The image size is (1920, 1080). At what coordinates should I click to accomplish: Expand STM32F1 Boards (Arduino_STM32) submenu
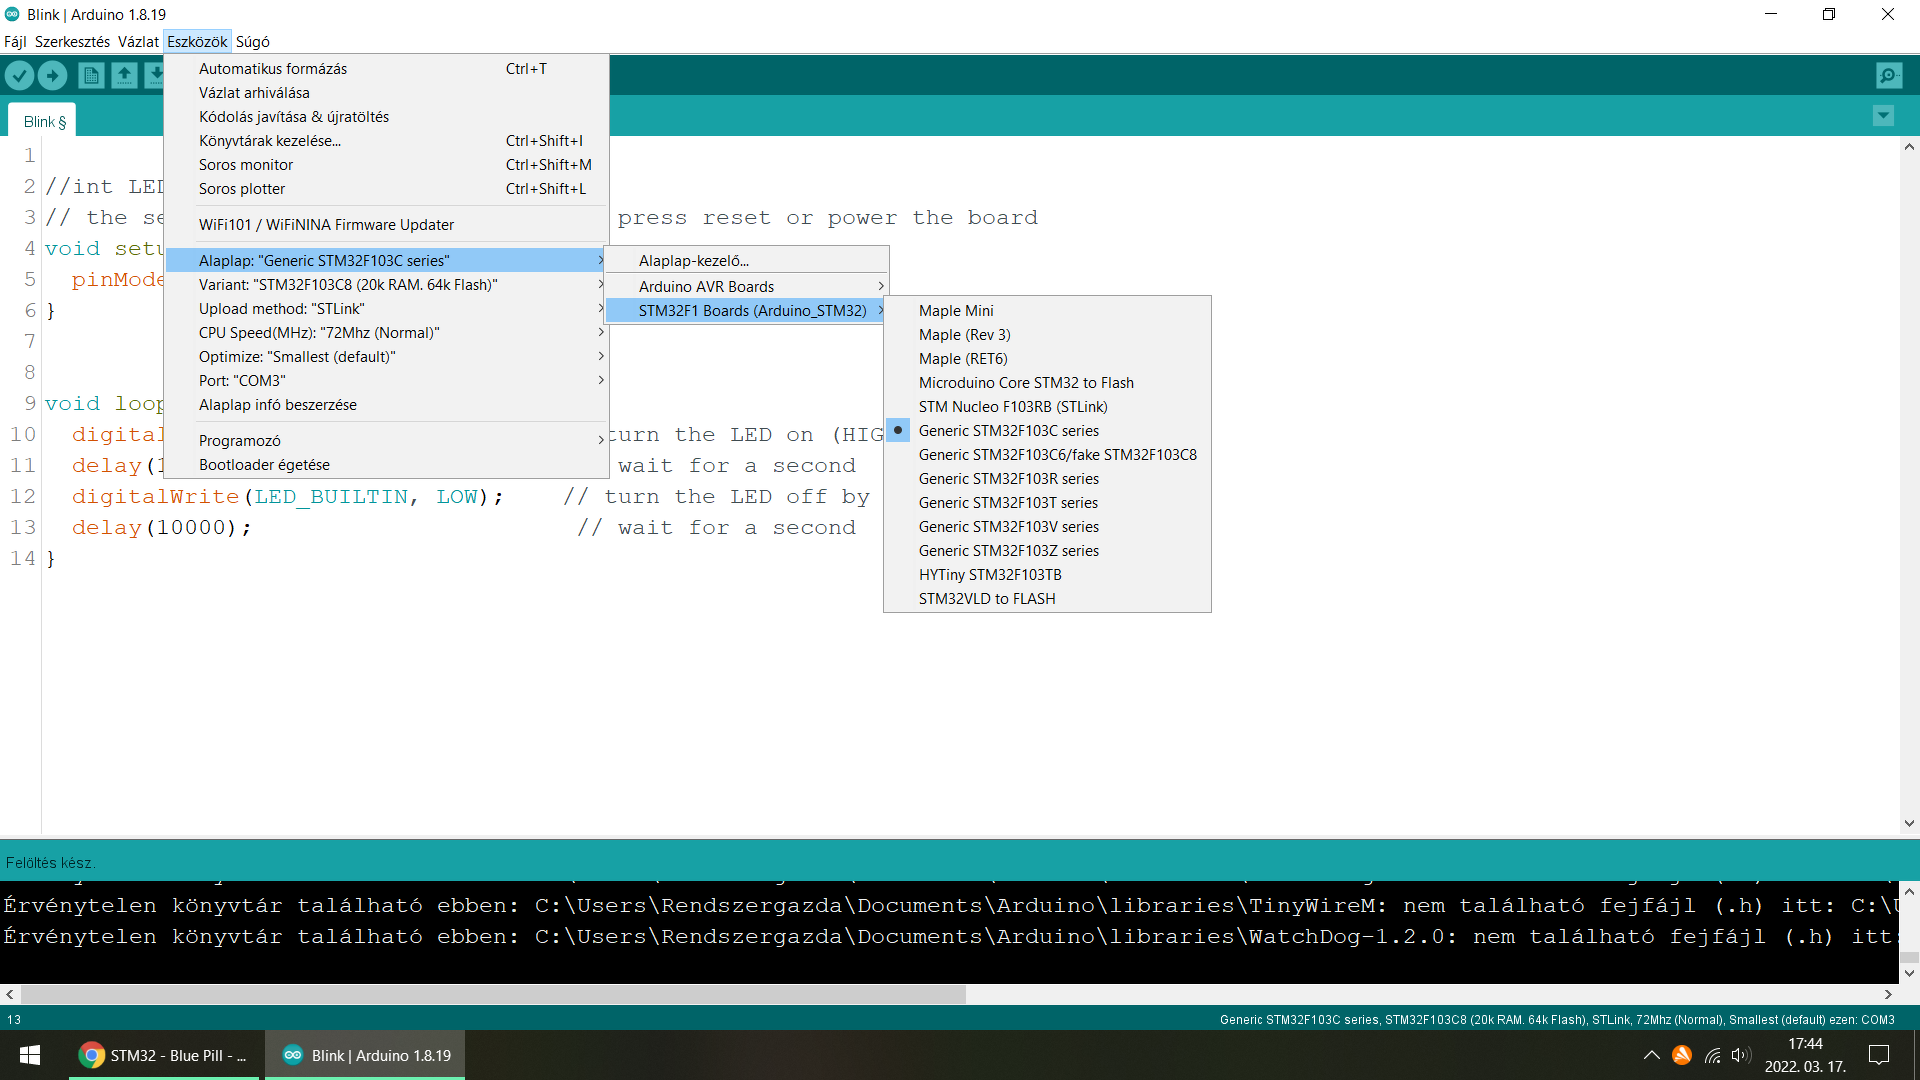(747, 311)
